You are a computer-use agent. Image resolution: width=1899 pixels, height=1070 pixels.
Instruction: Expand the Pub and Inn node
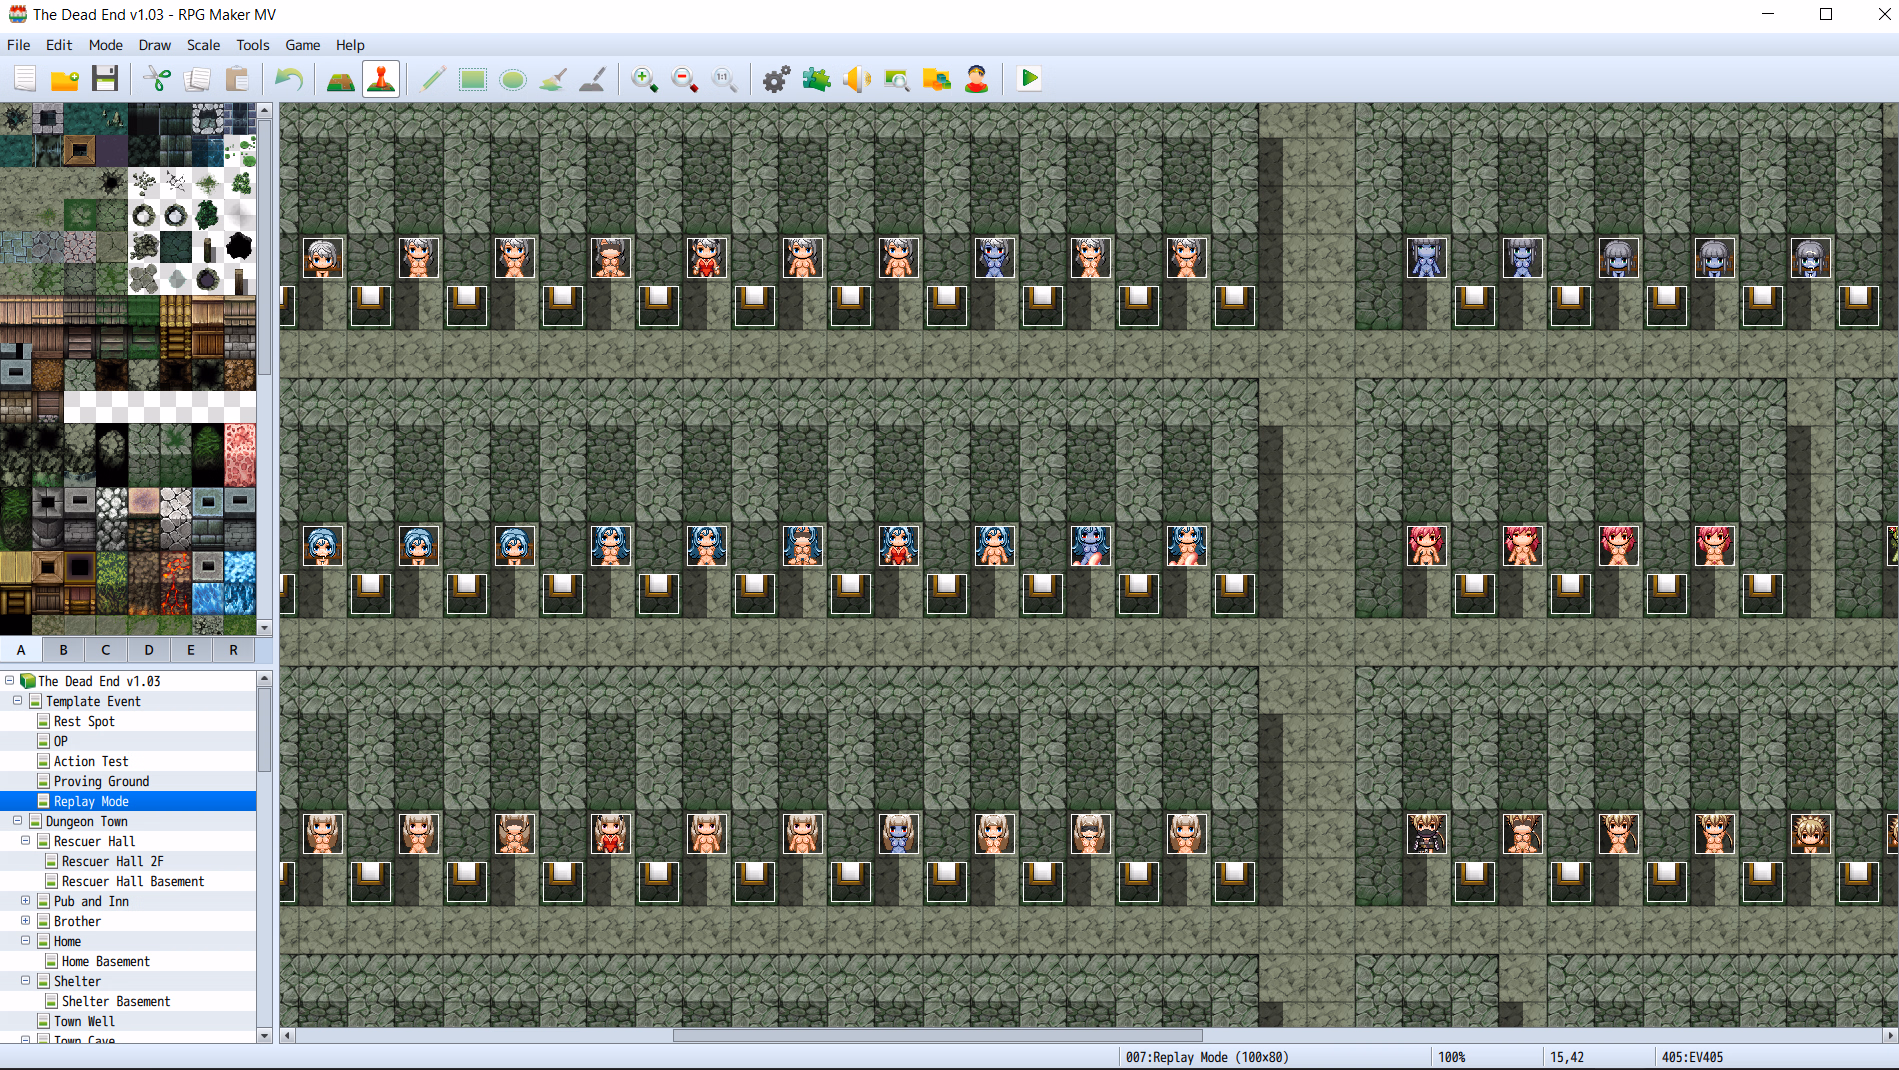pos(25,901)
